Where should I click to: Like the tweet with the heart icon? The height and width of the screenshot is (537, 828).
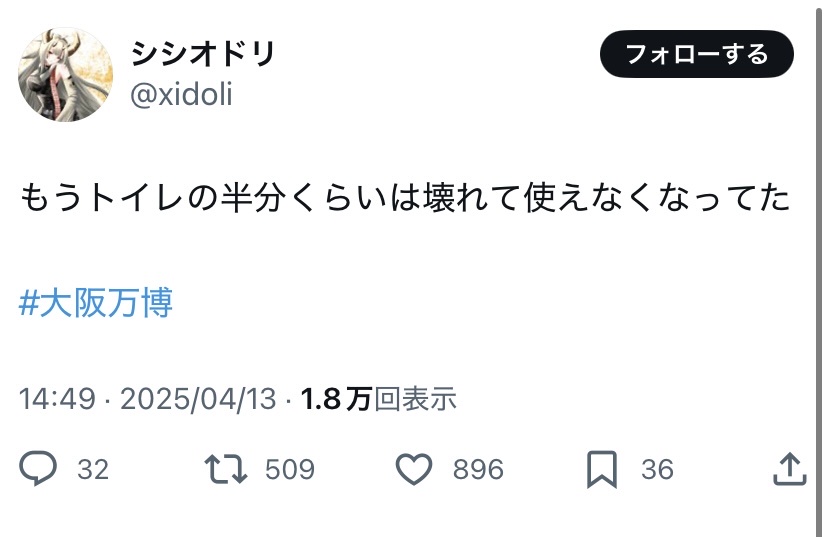(x=414, y=469)
